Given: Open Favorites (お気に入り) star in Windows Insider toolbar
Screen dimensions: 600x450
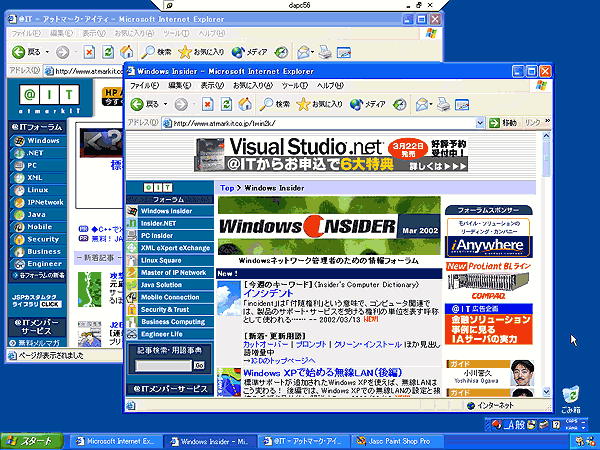Looking at the screenshot, I should [x=320, y=104].
